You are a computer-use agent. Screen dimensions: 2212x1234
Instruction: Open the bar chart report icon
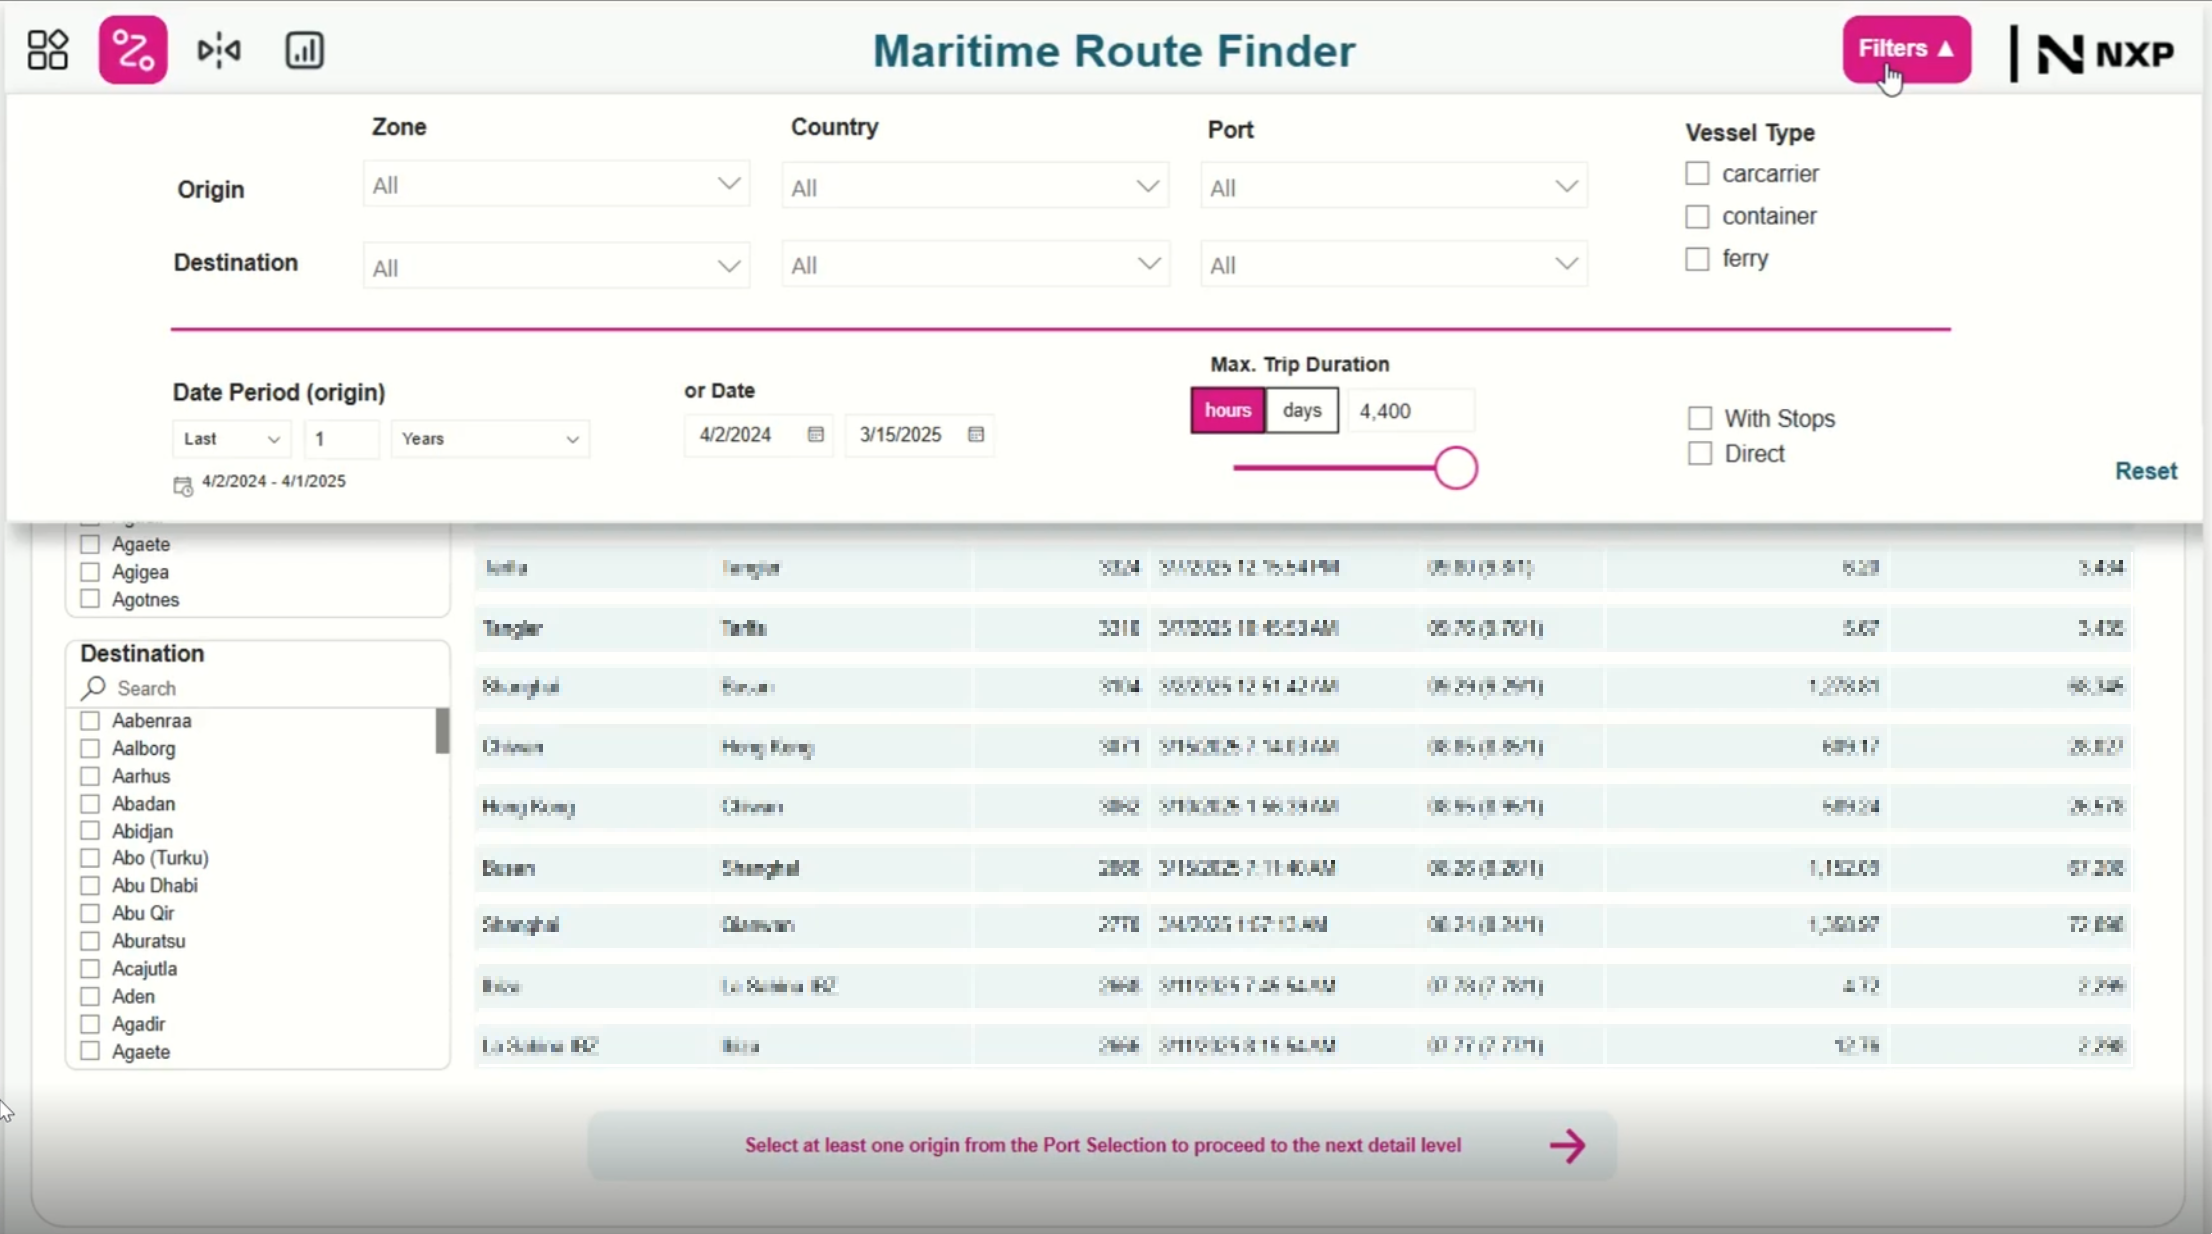304,50
